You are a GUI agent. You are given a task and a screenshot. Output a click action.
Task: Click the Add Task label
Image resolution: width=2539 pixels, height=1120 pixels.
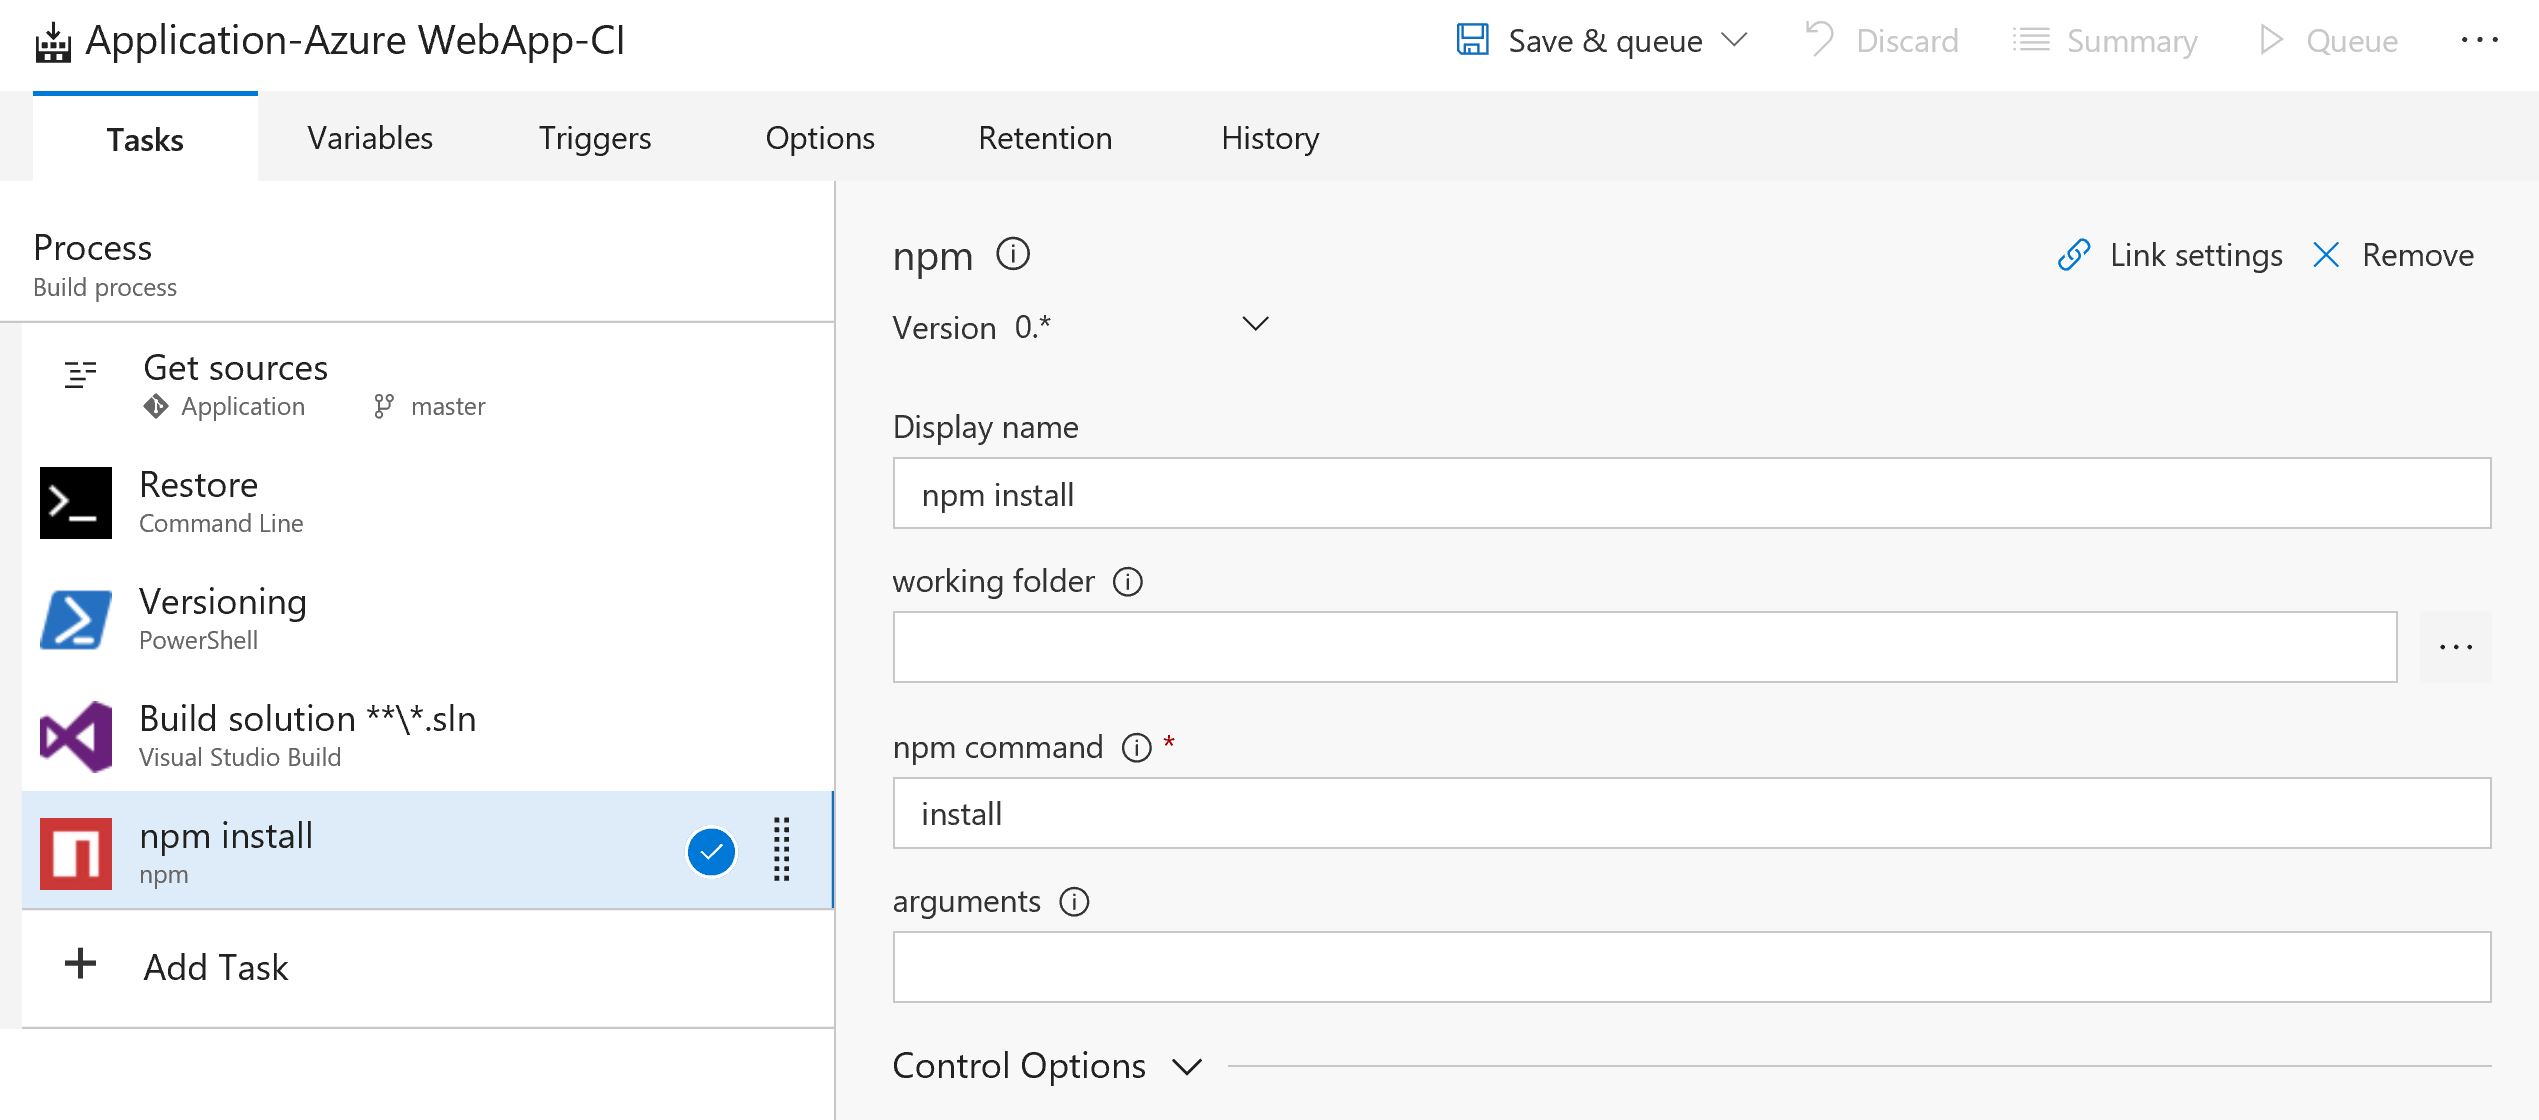(x=216, y=967)
